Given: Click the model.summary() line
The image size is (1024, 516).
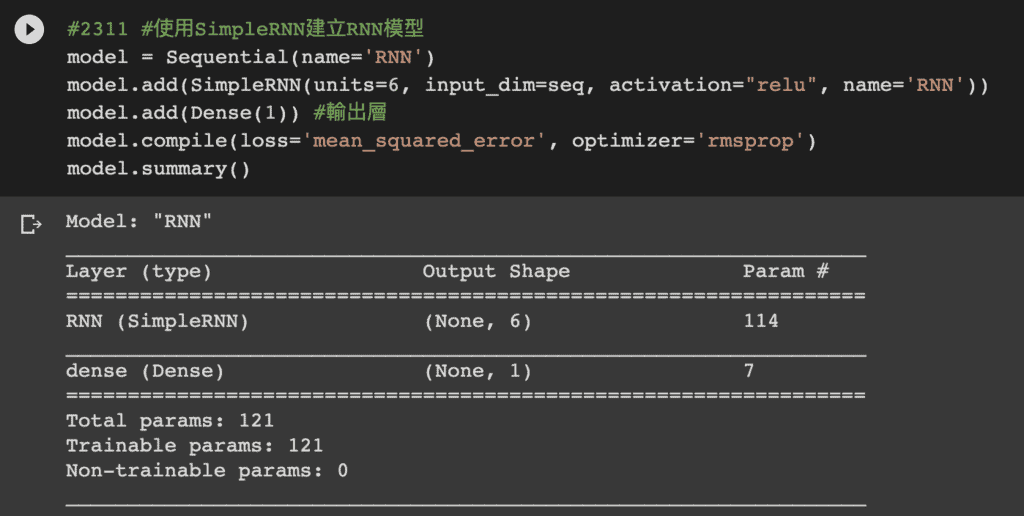Looking at the screenshot, I should (158, 169).
